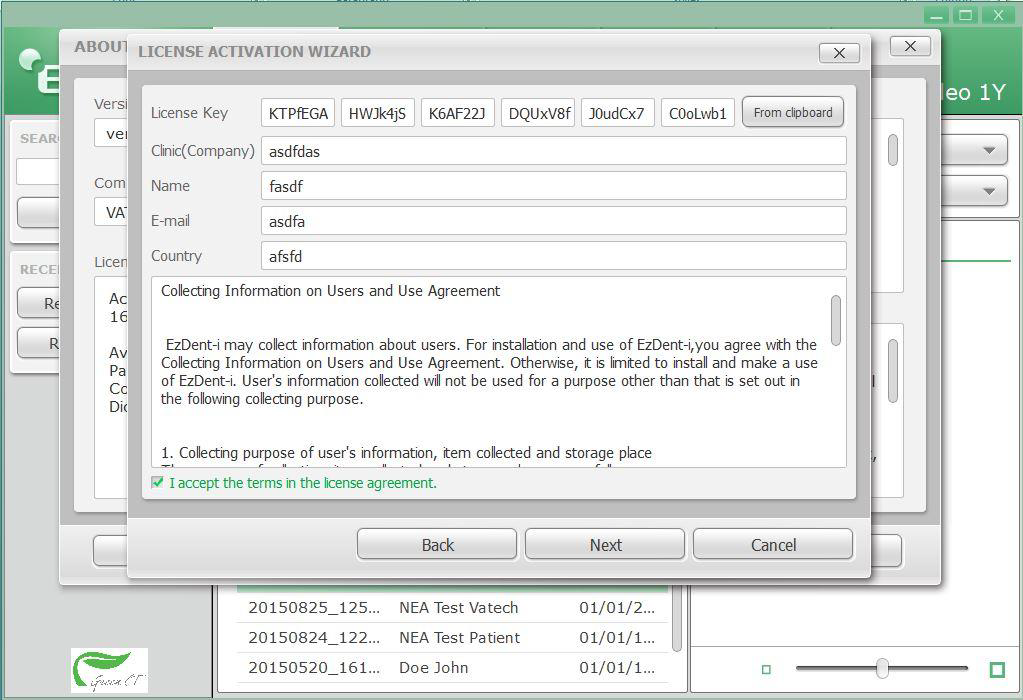The image size is (1023, 700).
Task: Maximize the EzDent-i main window
Action: [x=966, y=16]
